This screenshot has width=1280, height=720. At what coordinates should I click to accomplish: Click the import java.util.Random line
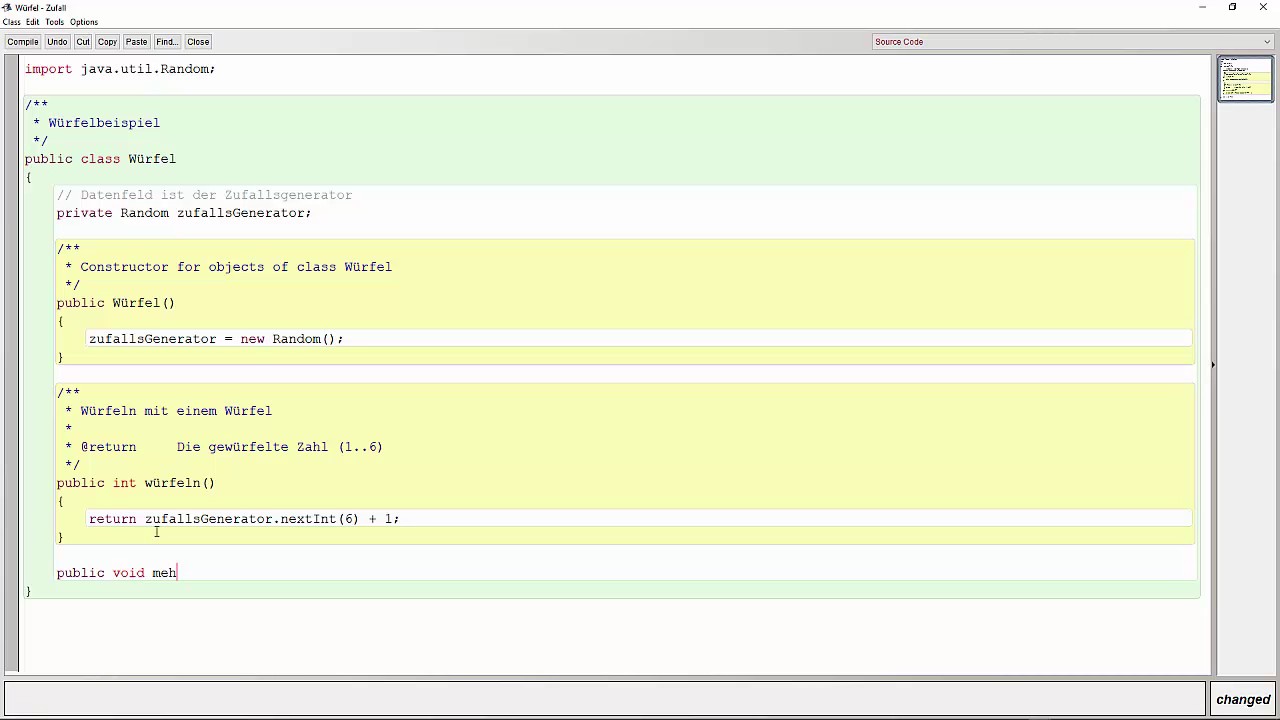point(120,69)
